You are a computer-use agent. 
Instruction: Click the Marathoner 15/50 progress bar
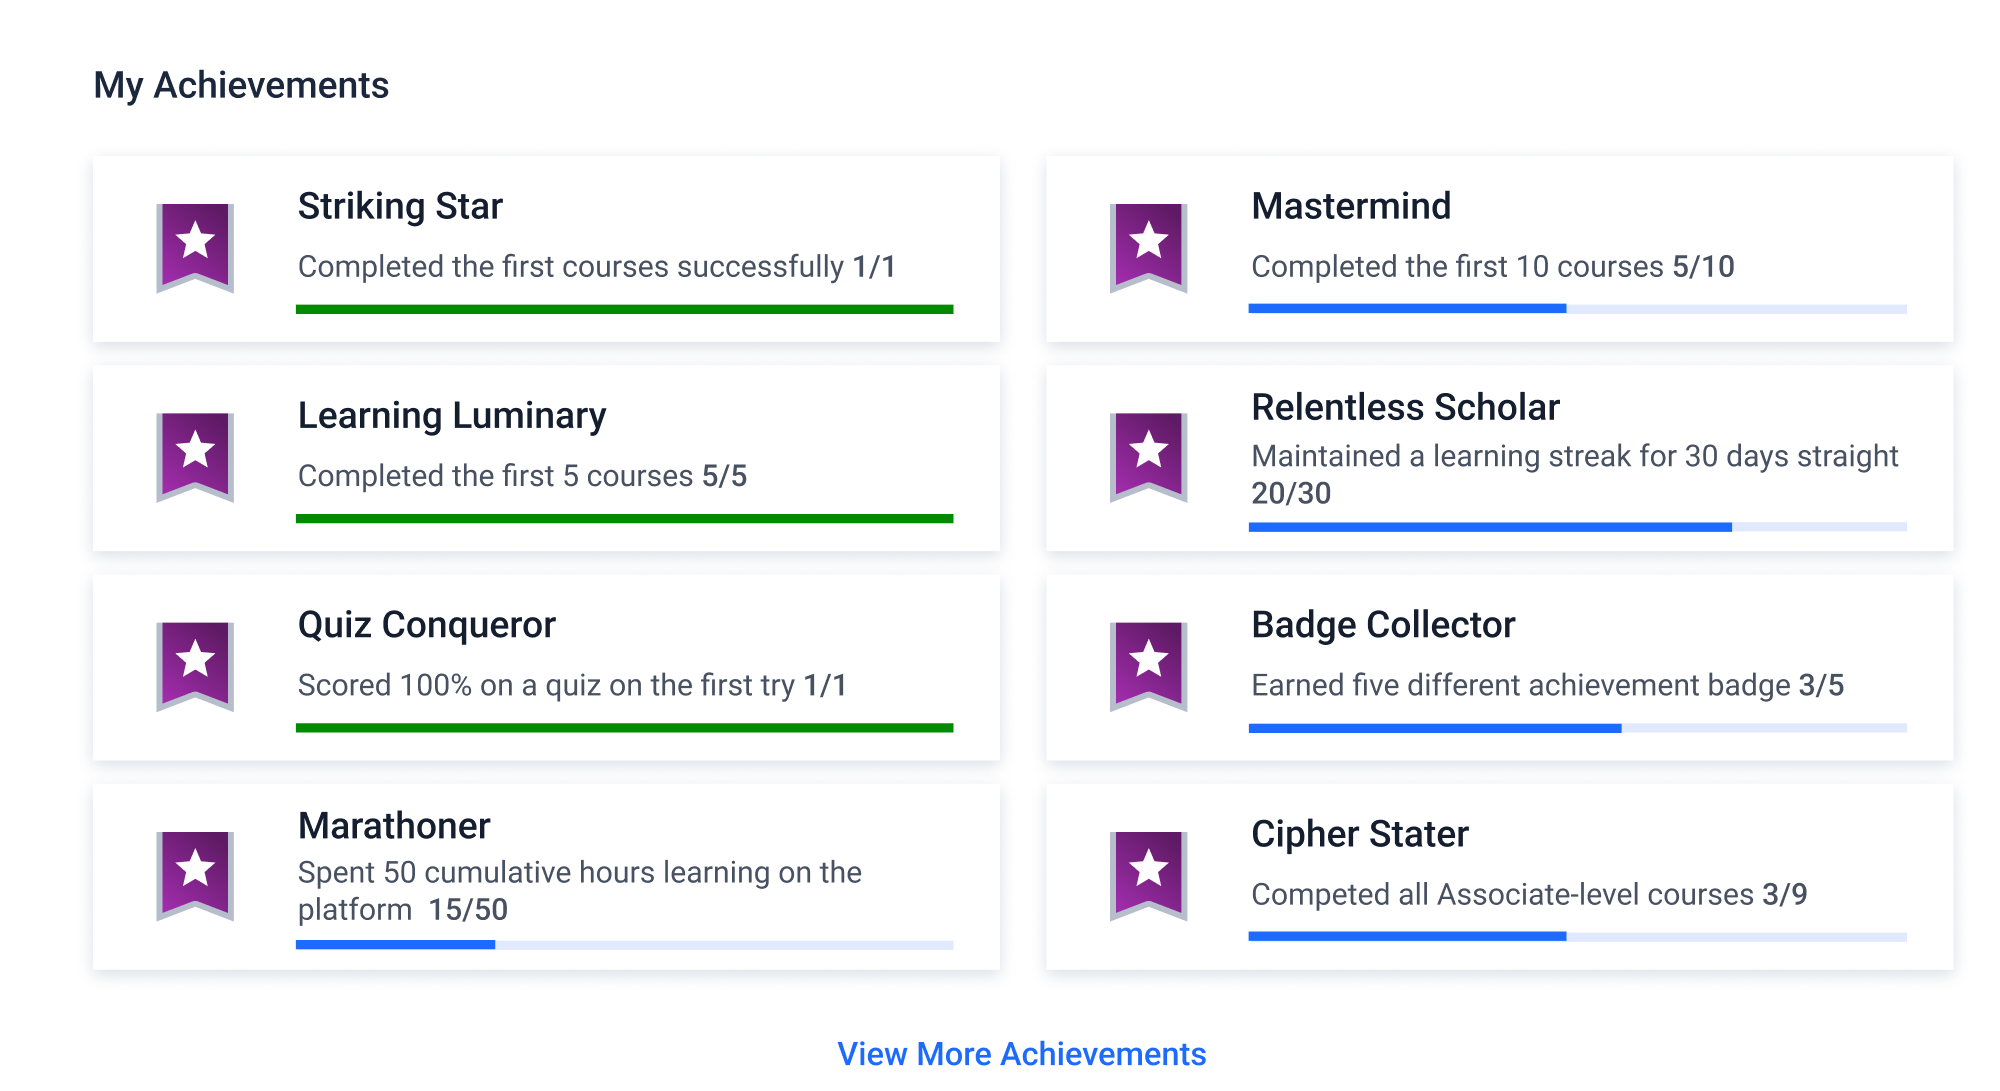pos(624,945)
